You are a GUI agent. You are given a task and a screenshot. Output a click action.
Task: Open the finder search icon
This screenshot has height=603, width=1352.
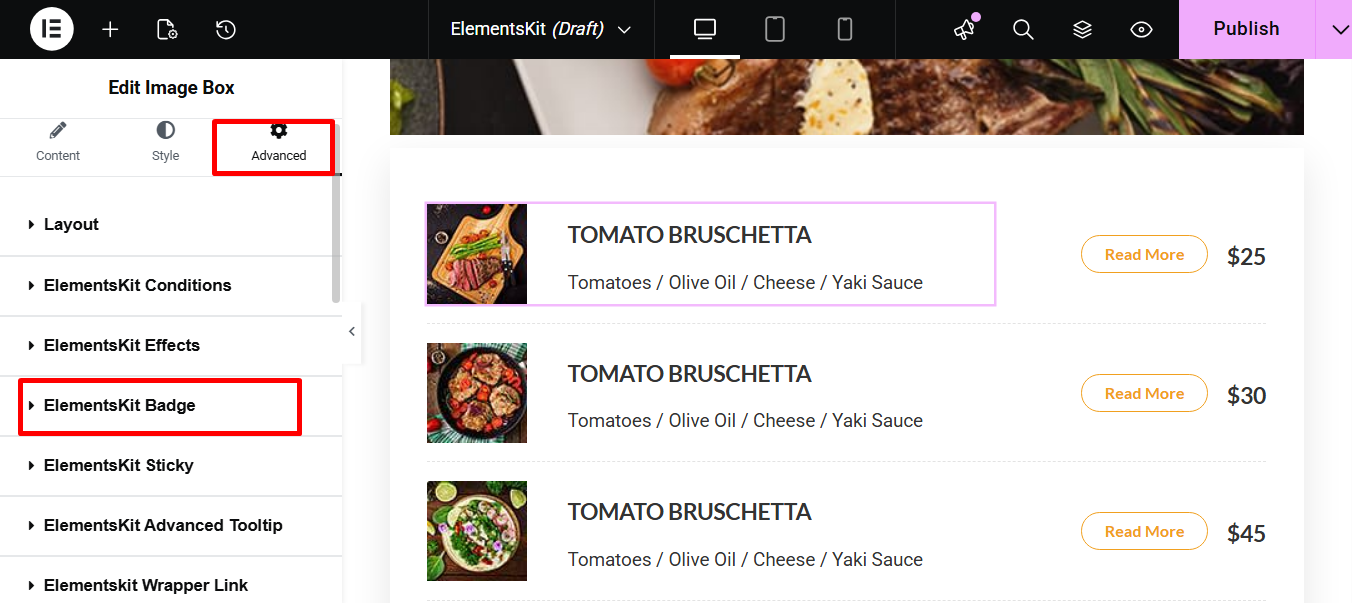pyautogui.click(x=1023, y=29)
